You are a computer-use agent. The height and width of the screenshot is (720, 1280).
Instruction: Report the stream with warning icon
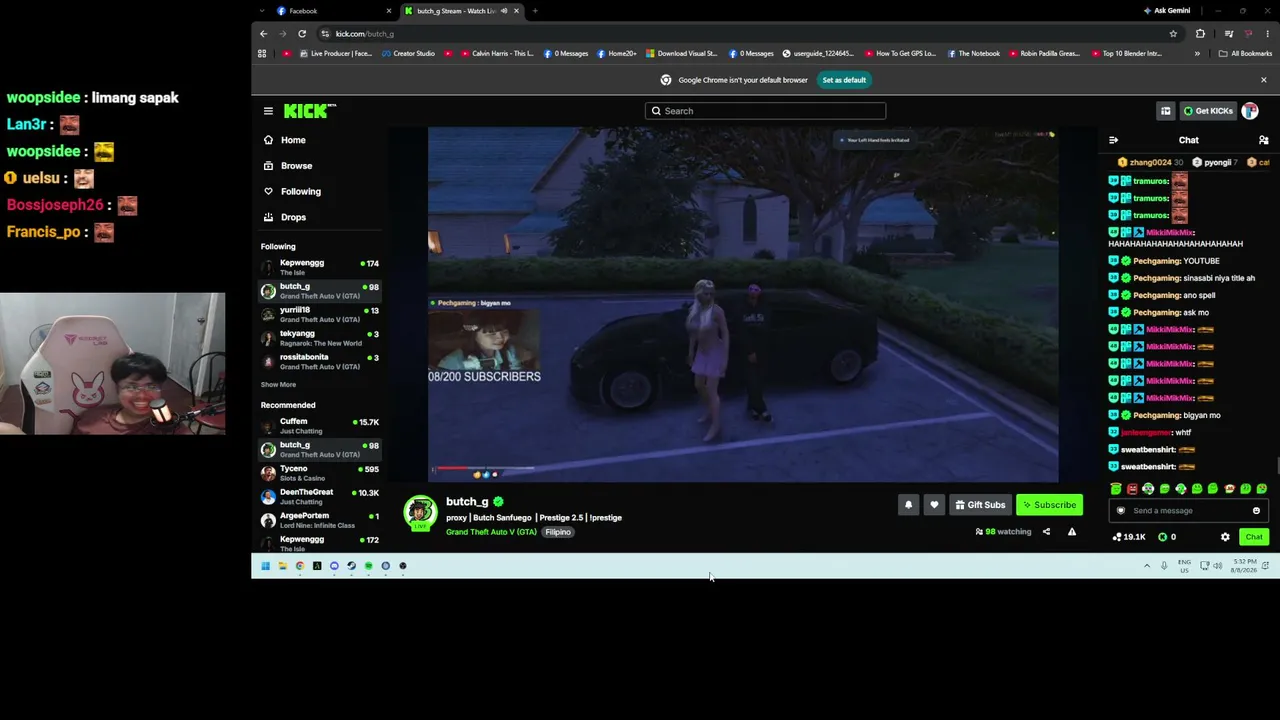(x=1072, y=532)
